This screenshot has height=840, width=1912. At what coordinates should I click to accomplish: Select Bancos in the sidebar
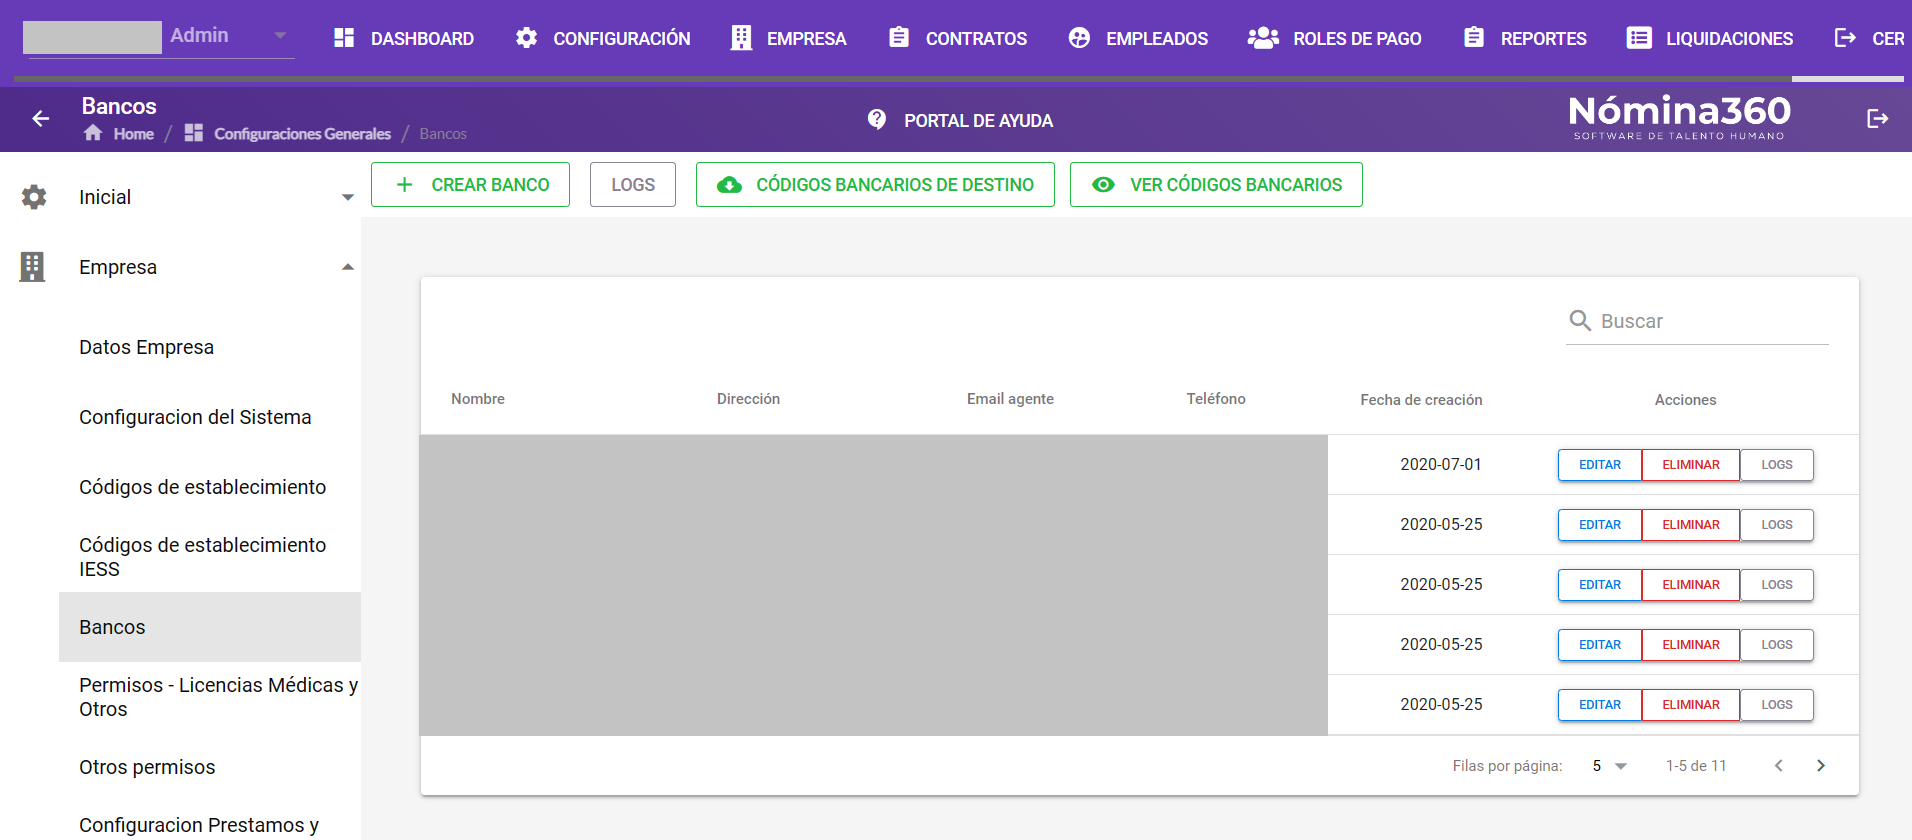210,627
